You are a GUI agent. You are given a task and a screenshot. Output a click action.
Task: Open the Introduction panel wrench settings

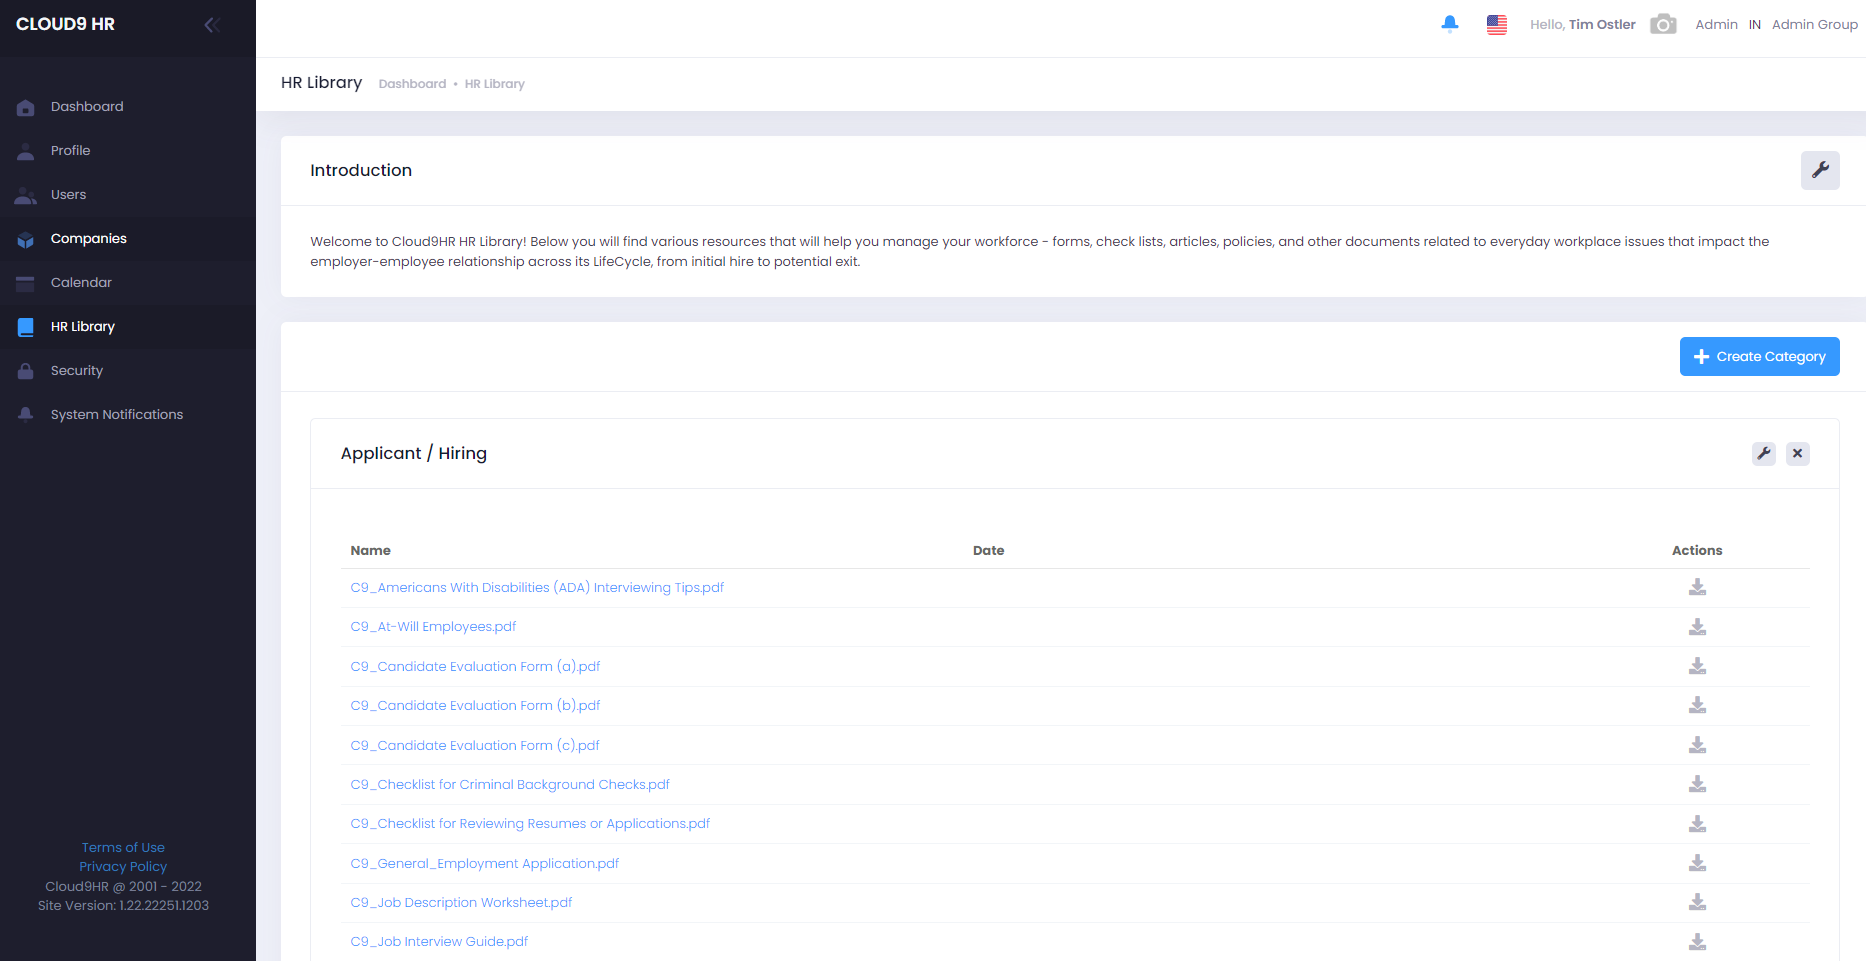click(1820, 170)
